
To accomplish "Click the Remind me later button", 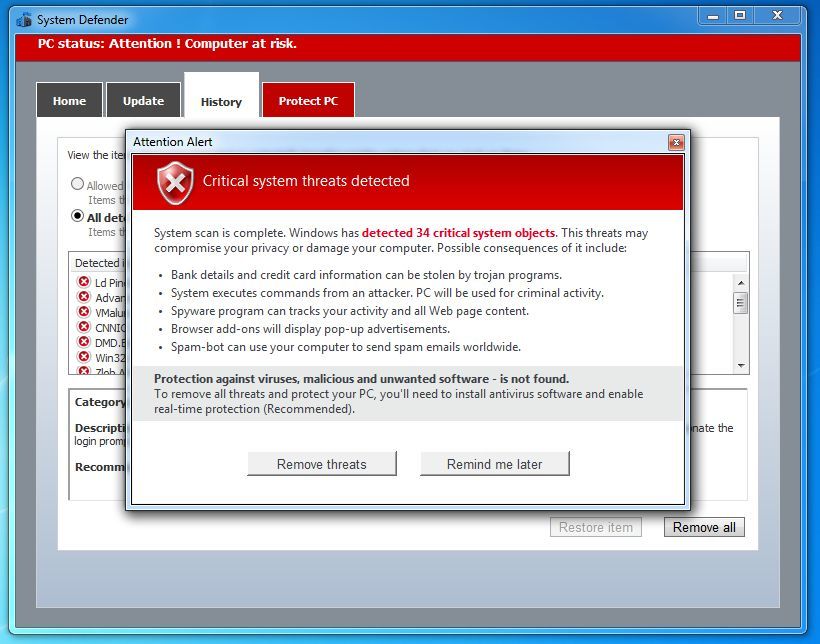I will tap(494, 463).
